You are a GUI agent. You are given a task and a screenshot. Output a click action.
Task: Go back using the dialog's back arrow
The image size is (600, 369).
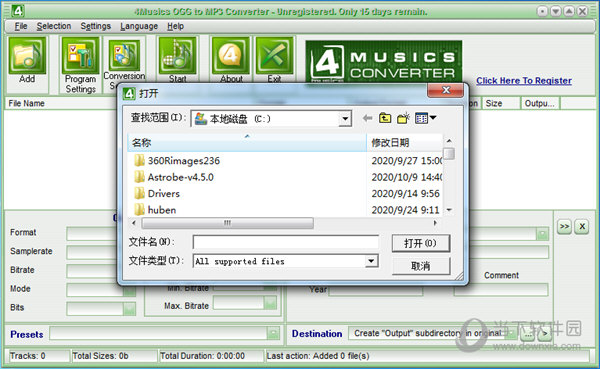coord(367,118)
